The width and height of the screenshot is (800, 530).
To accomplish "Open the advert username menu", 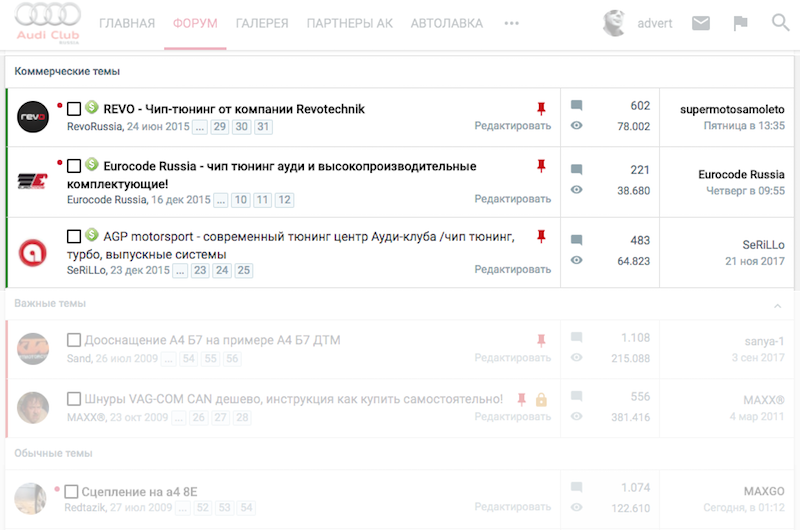I will point(655,23).
